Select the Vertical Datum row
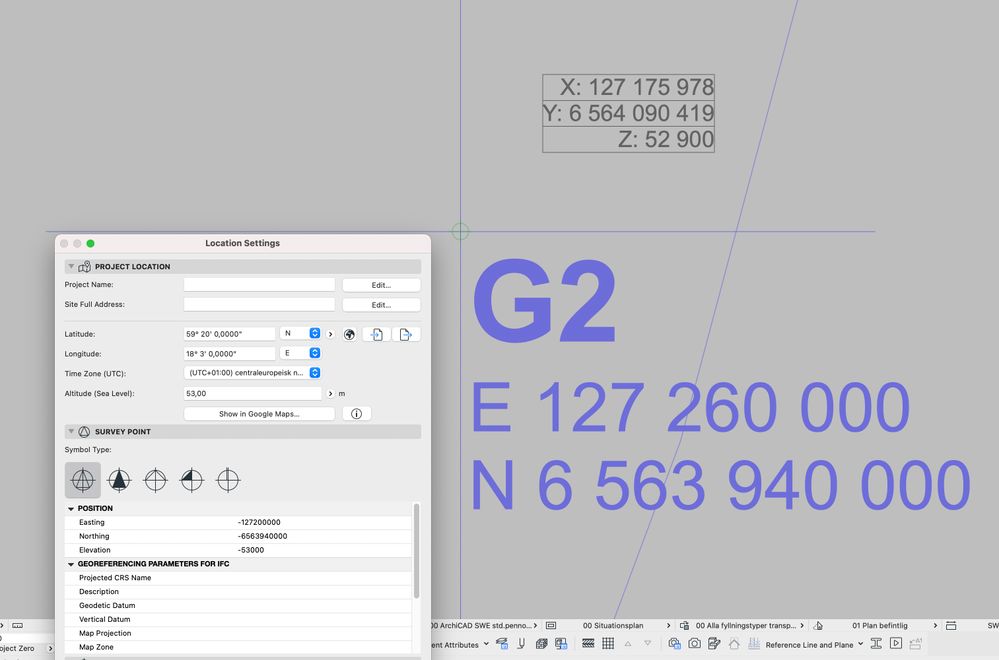The image size is (999, 660). click(238, 620)
